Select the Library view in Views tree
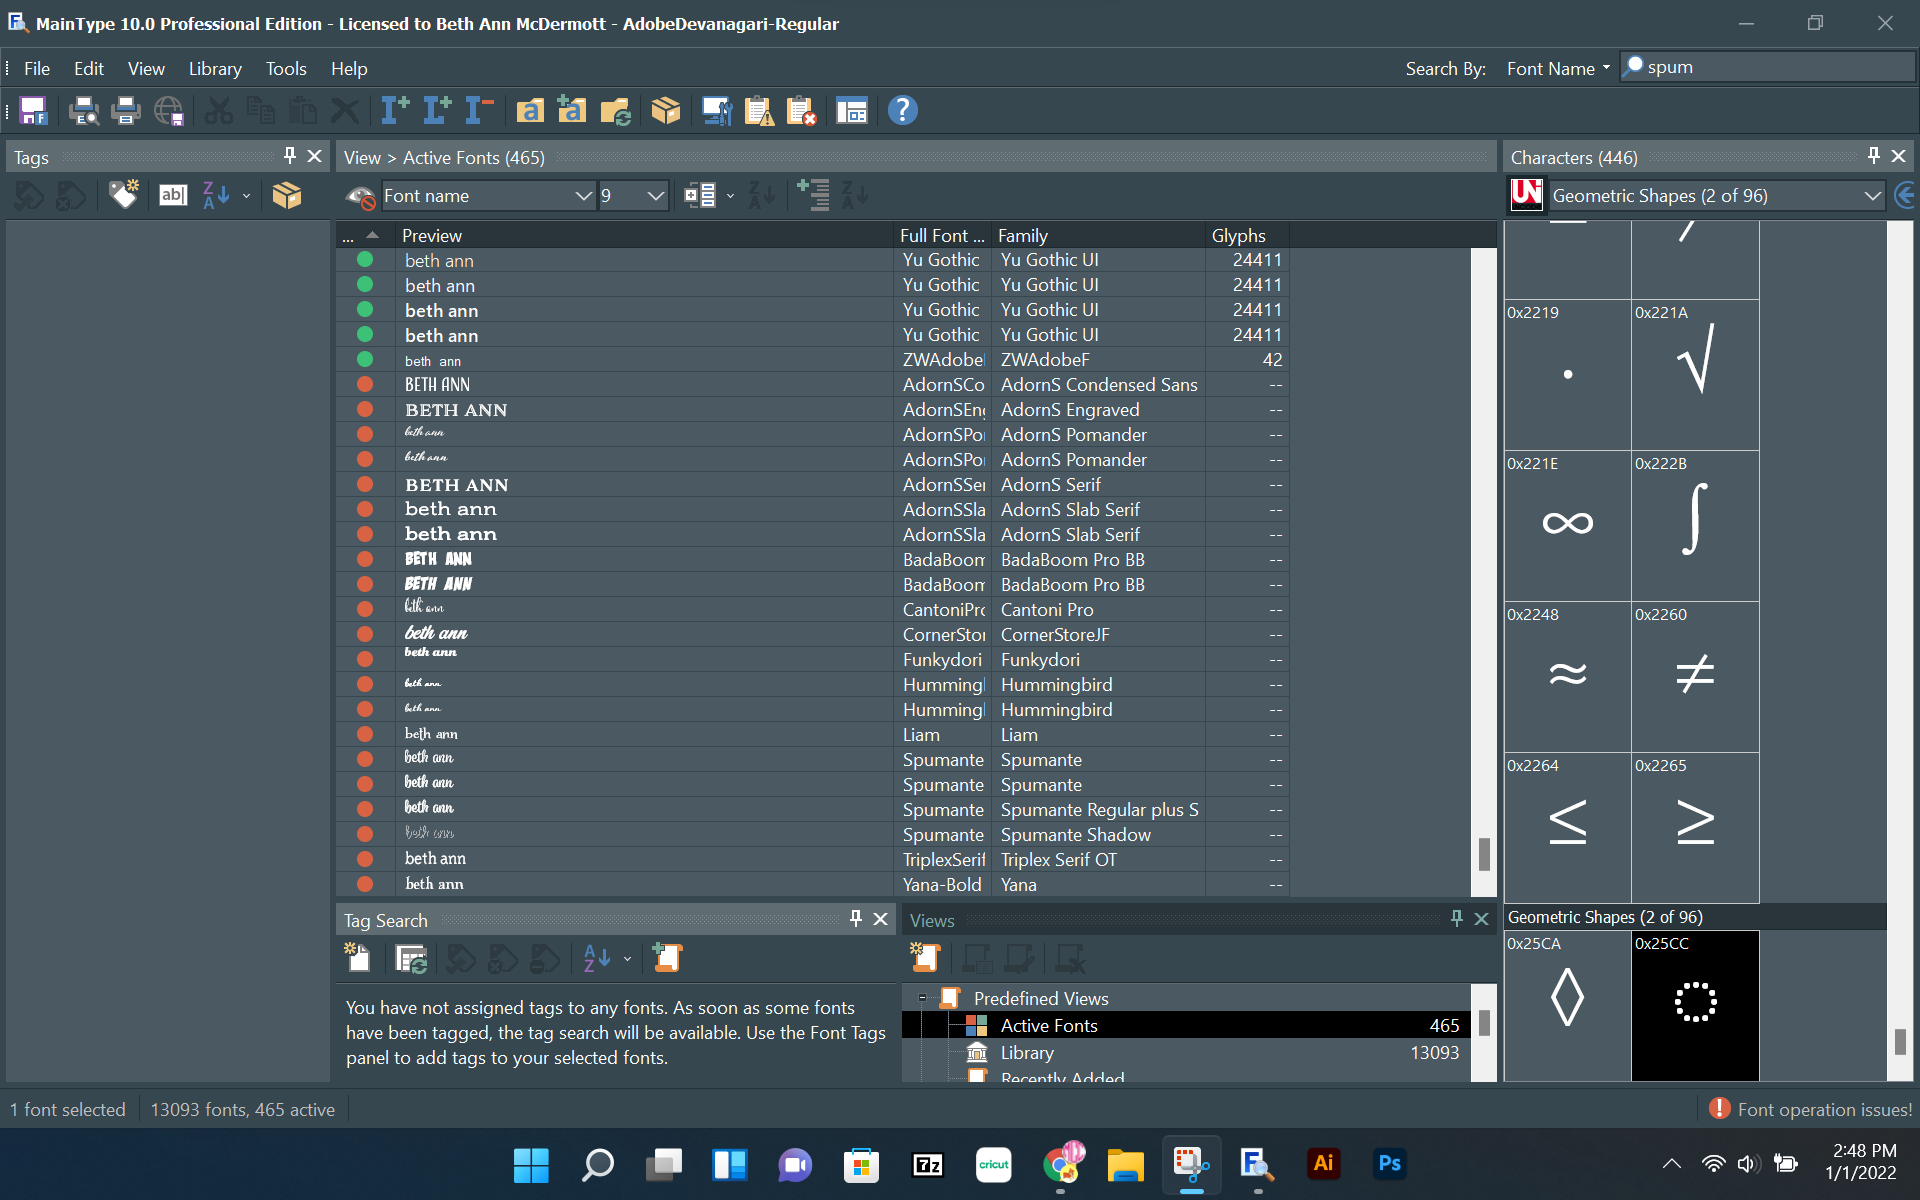This screenshot has width=1920, height=1200. [x=1027, y=1052]
